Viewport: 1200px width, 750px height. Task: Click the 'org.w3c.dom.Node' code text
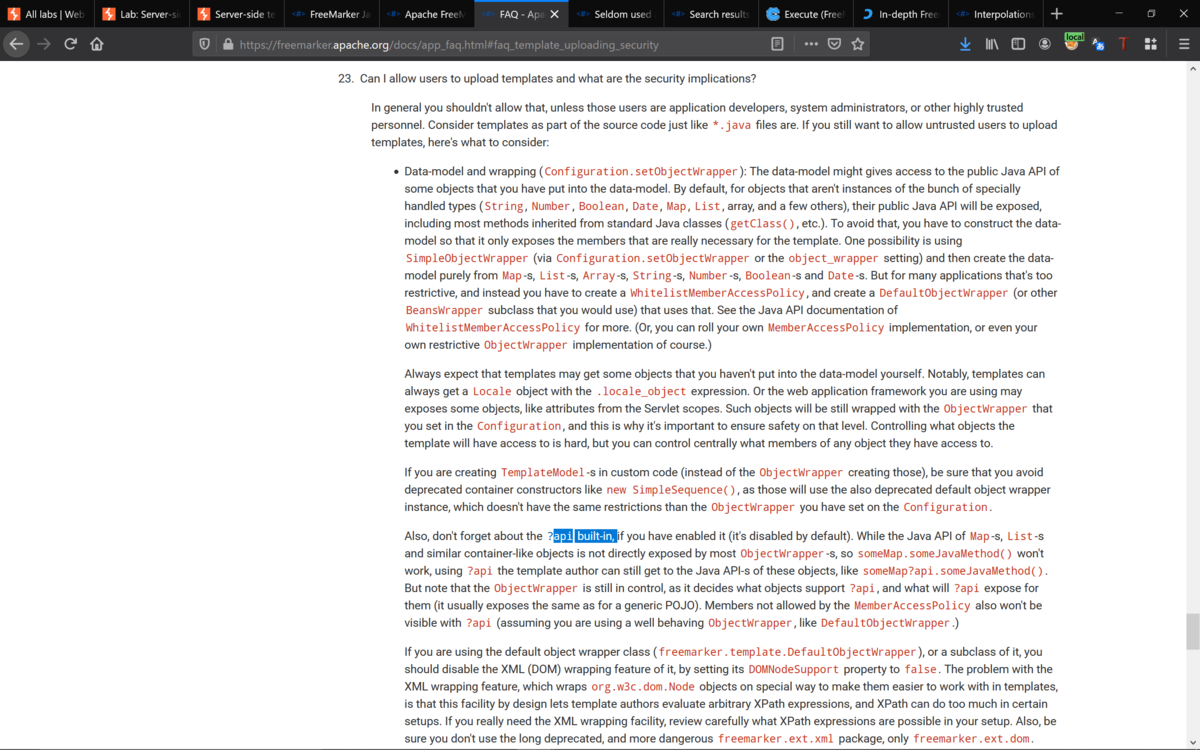point(642,687)
